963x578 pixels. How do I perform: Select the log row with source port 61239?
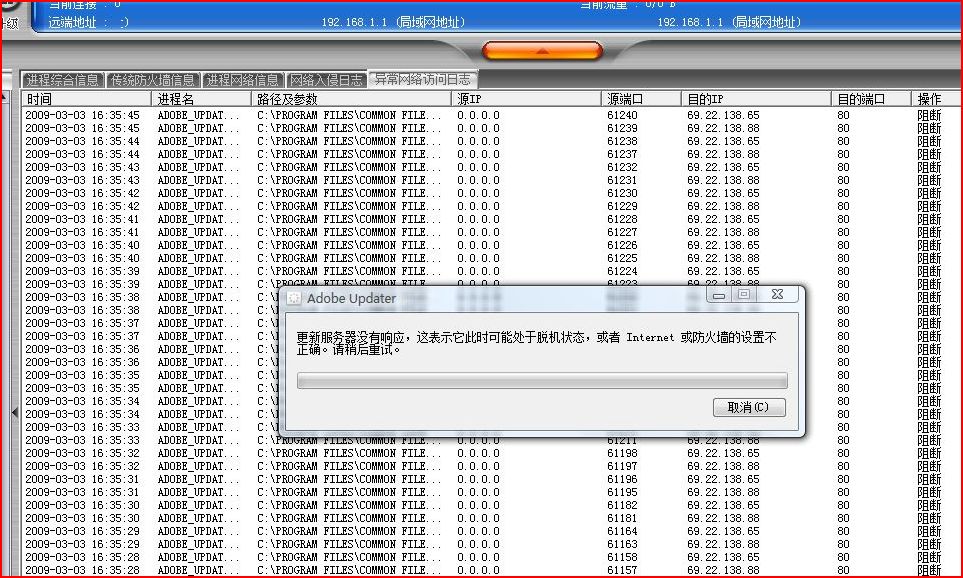point(491,128)
